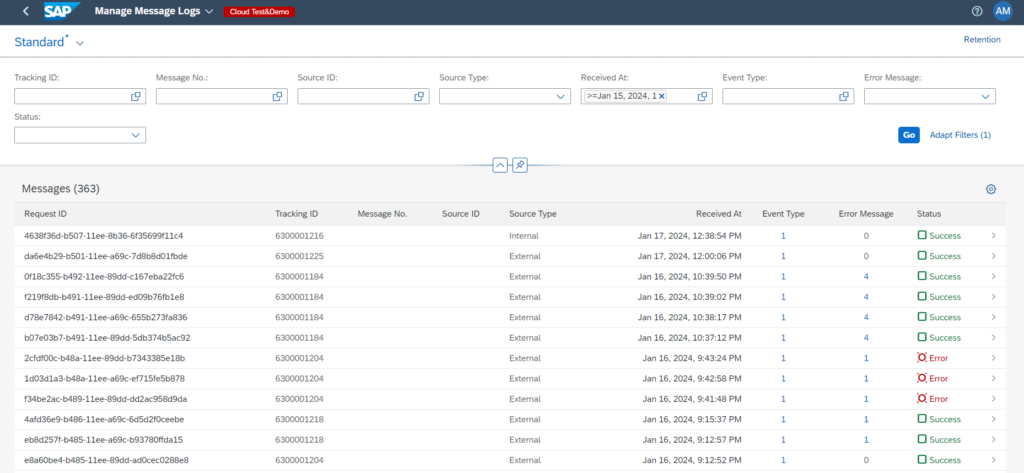
Task: Open value help for Message No. field
Action: tap(278, 96)
